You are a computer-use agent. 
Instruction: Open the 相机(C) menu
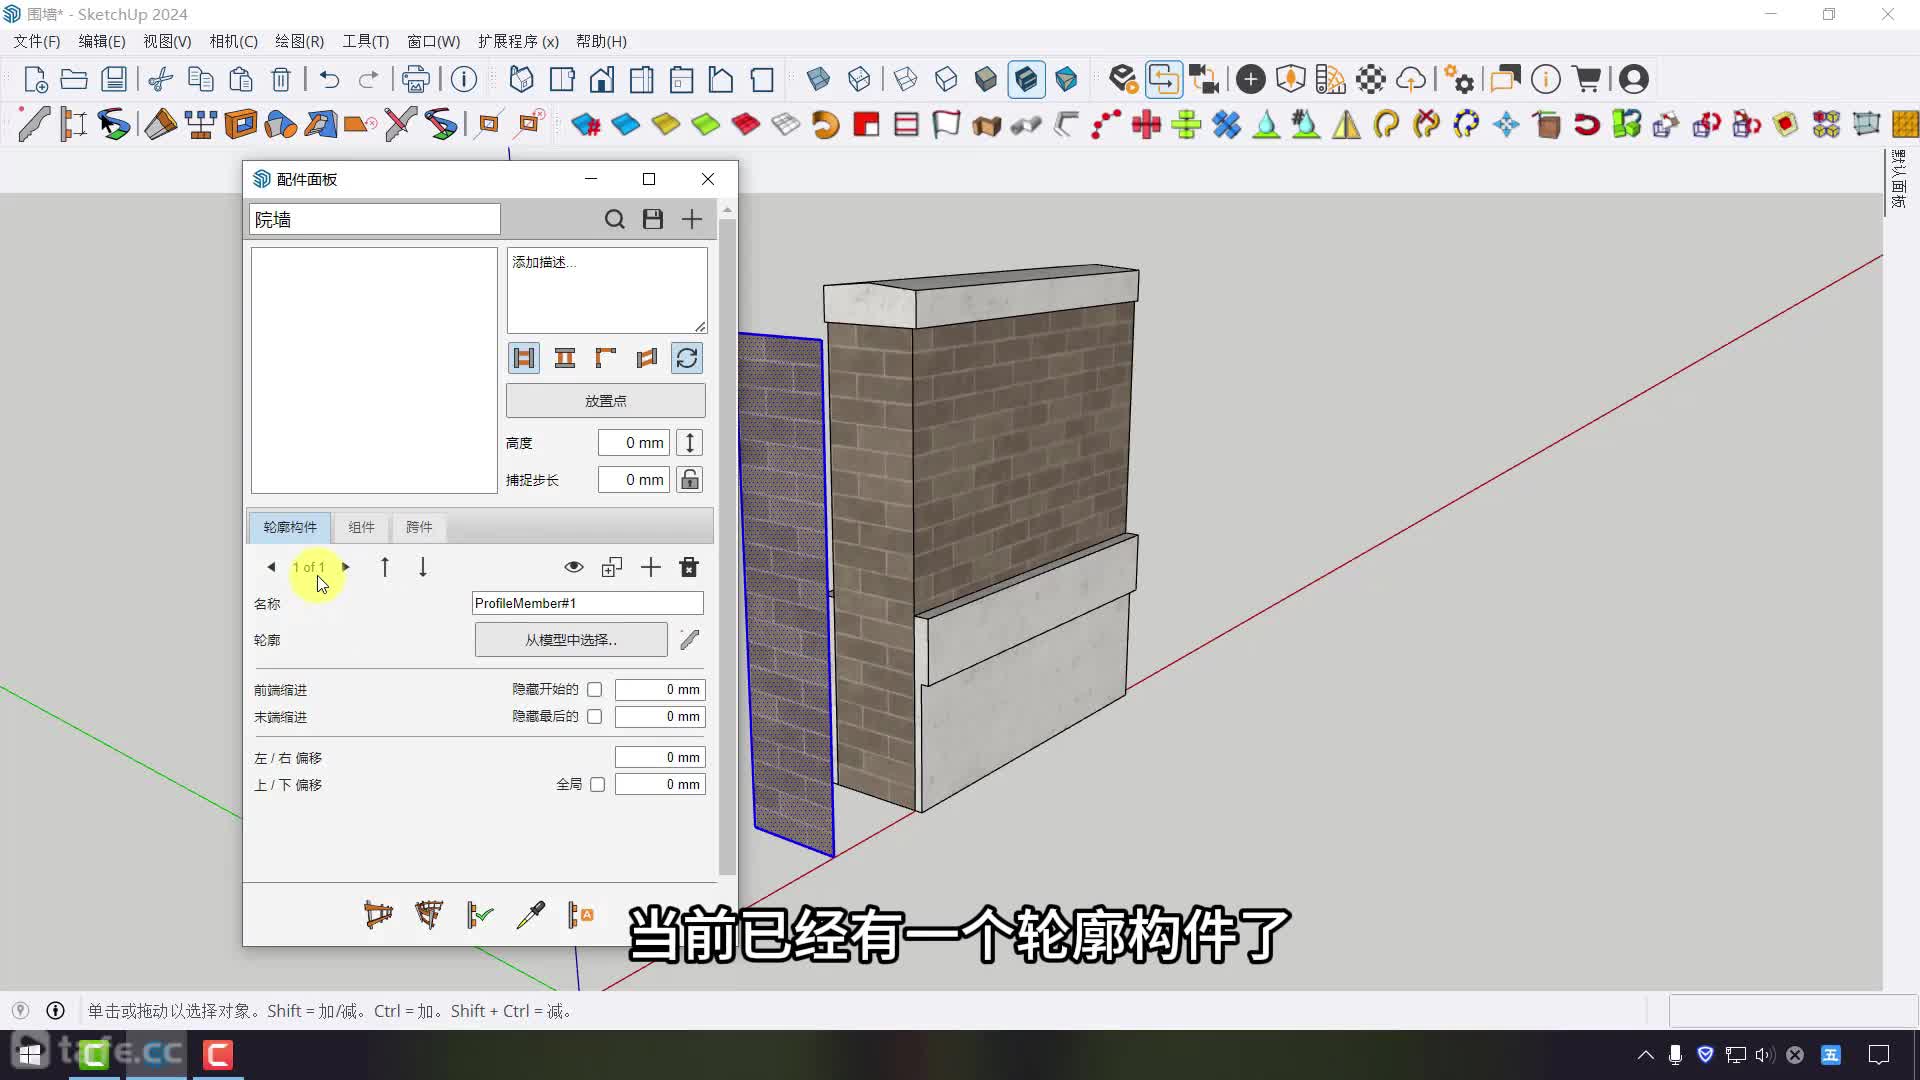[233, 41]
